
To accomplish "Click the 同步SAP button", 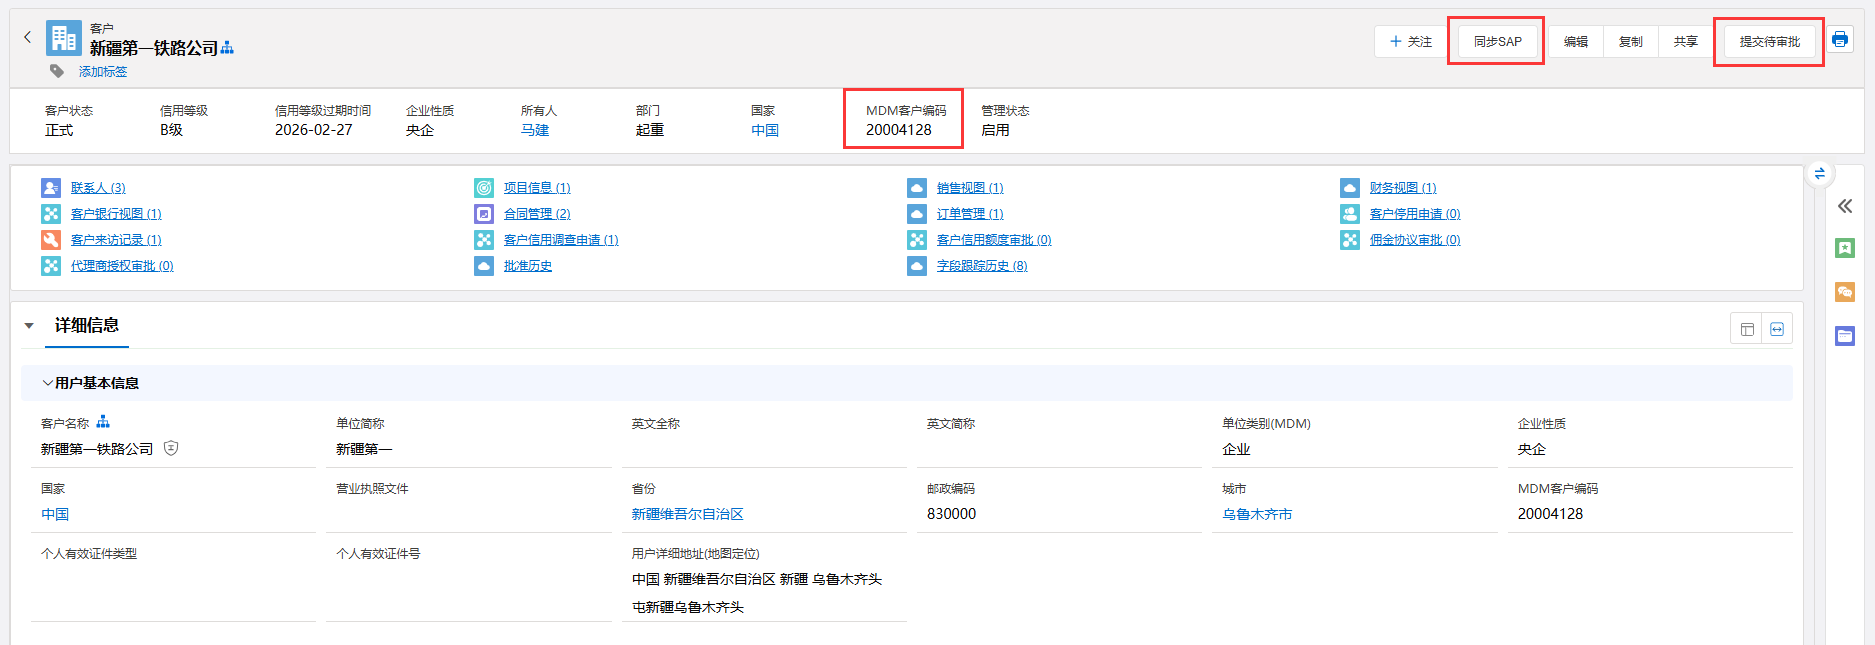I will 1497,42.
